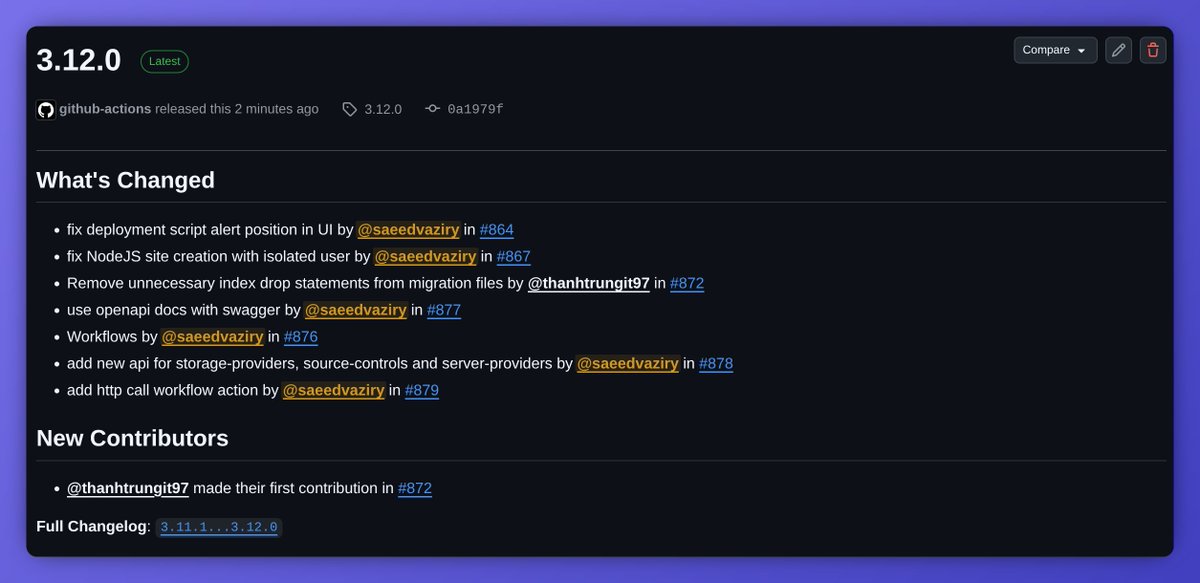Click the What's Changed heading
This screenshot has width=1200, height=583.
point(126,180)
